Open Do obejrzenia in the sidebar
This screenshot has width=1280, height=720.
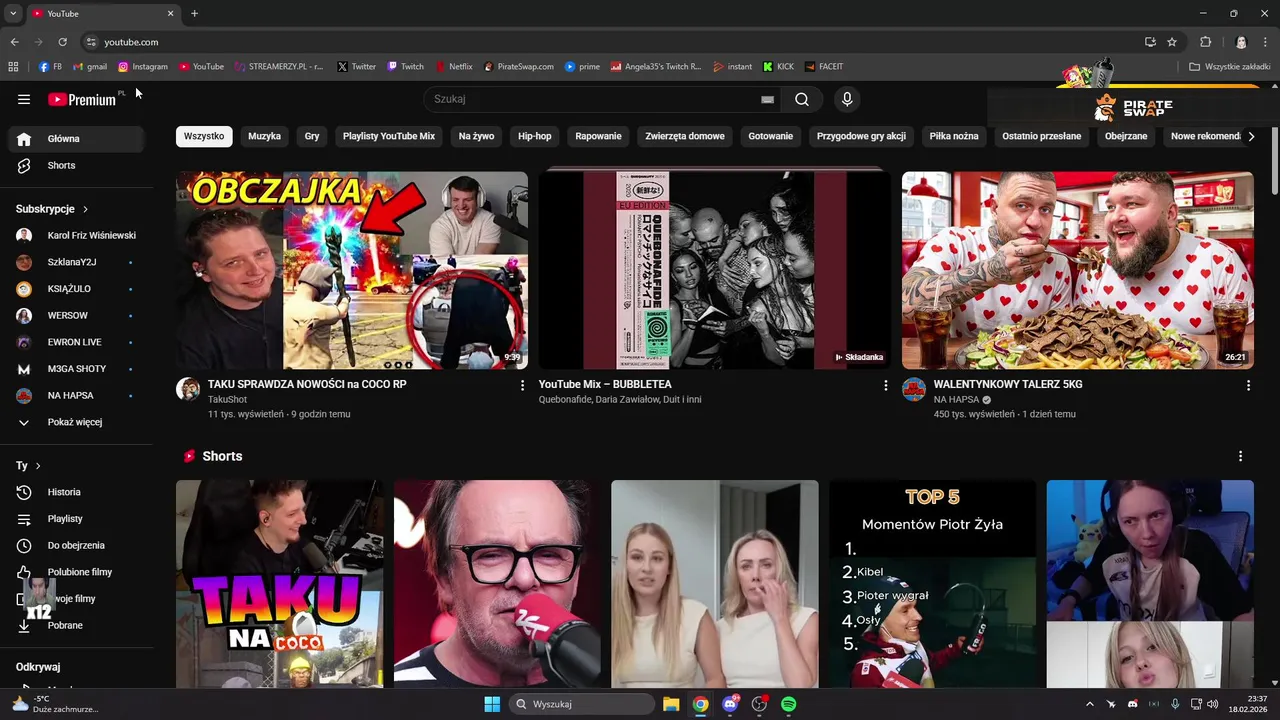point(77,545)
